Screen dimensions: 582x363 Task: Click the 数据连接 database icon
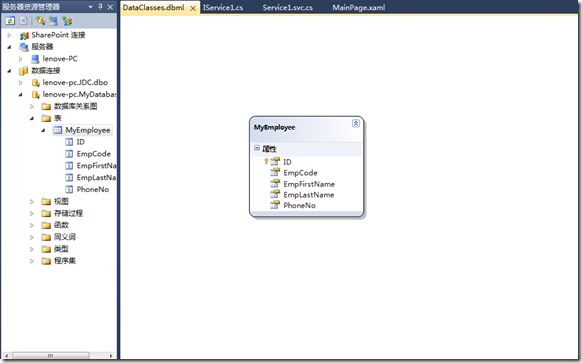[24, 71]
